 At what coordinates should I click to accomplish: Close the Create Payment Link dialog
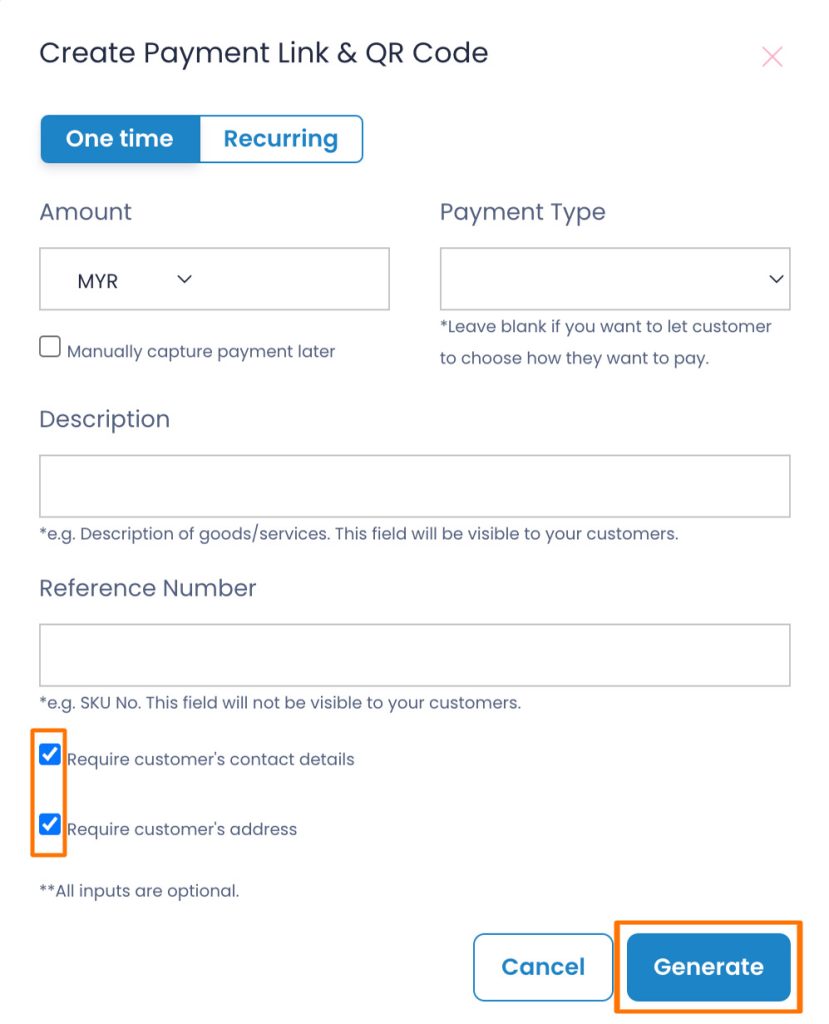point(772,57)
